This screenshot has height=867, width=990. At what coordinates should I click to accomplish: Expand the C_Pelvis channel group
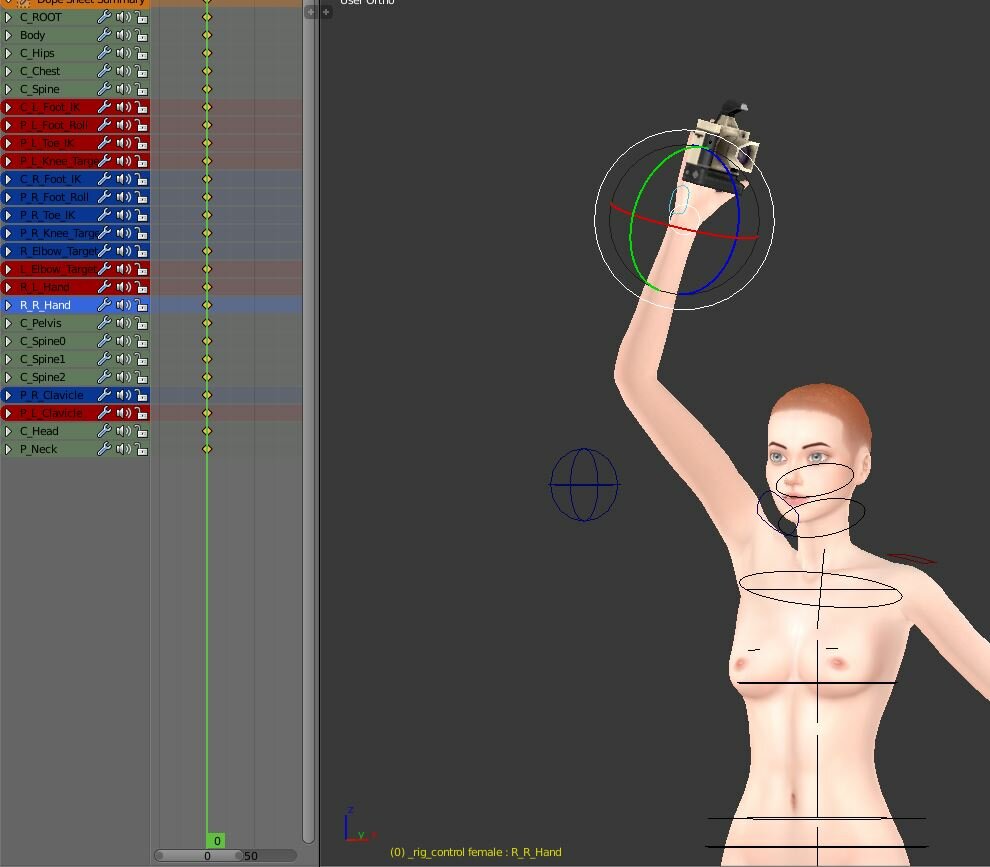[8, 323]
